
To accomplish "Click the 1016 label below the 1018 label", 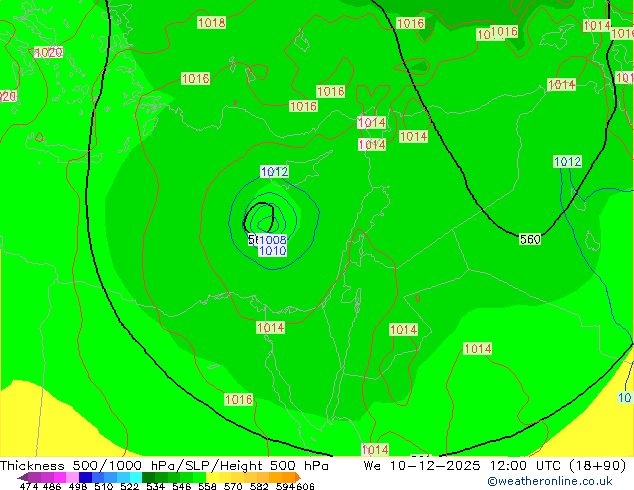I will pyautogui.click(x=196, y=78).
